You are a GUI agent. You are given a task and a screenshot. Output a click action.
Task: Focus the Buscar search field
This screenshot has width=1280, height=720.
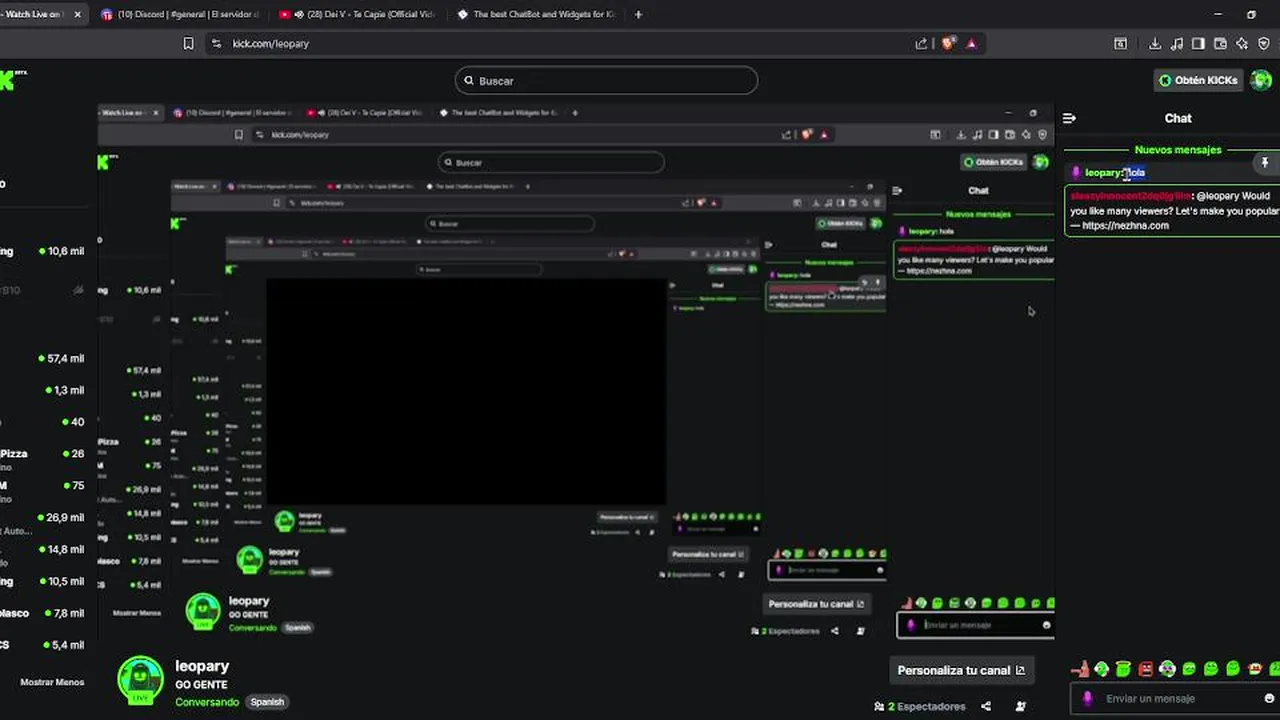click(606, 81)
